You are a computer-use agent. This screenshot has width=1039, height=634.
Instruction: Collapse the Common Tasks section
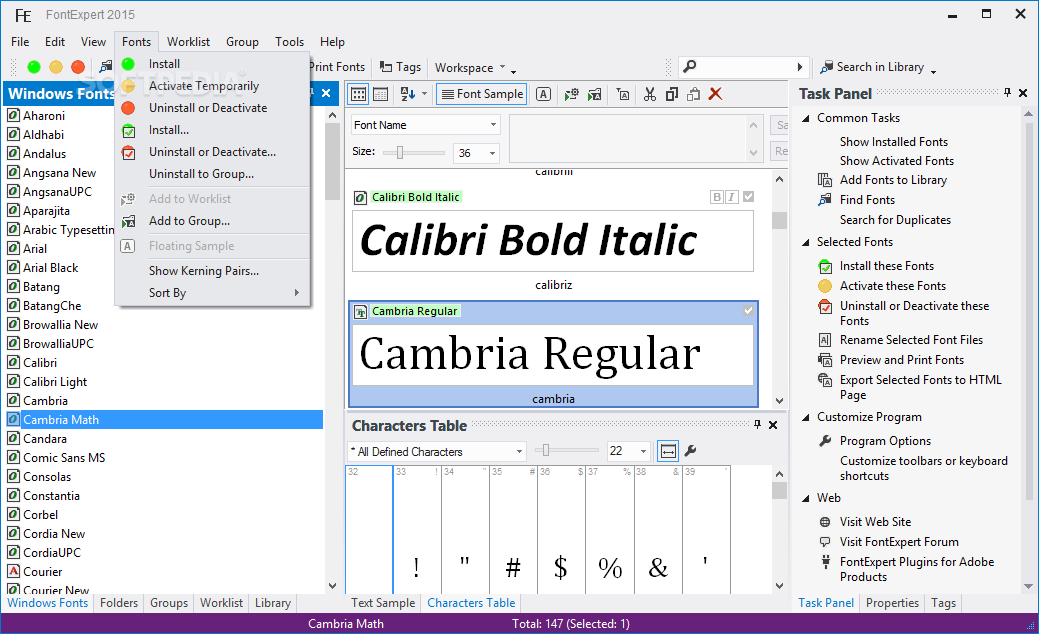click(x=806, y=119)
